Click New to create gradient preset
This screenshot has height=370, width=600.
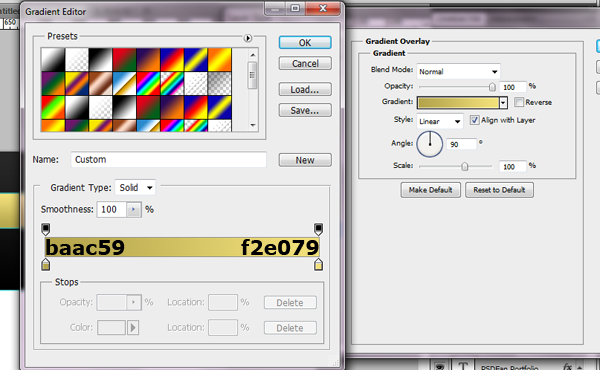[305, 160]
